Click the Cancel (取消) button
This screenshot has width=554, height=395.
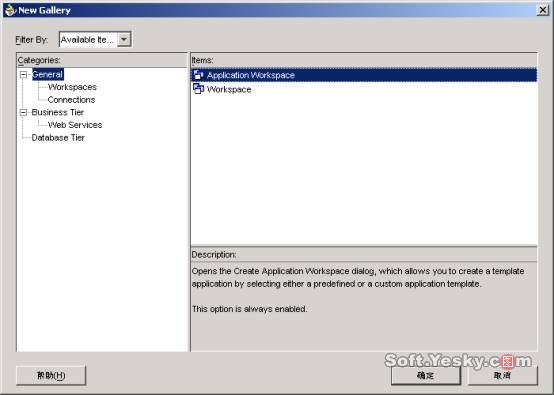click(x=502, y=375)
